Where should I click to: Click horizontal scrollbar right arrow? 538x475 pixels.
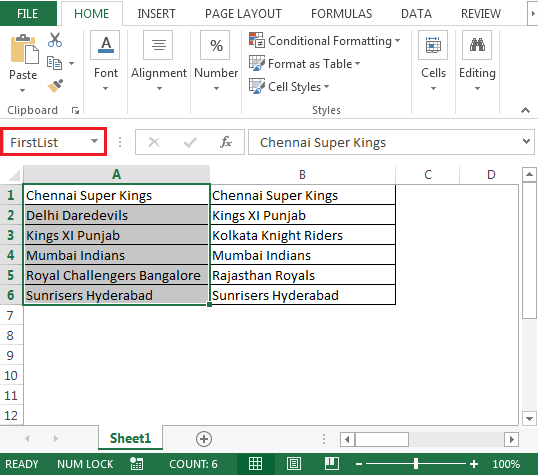coord(512,439)
